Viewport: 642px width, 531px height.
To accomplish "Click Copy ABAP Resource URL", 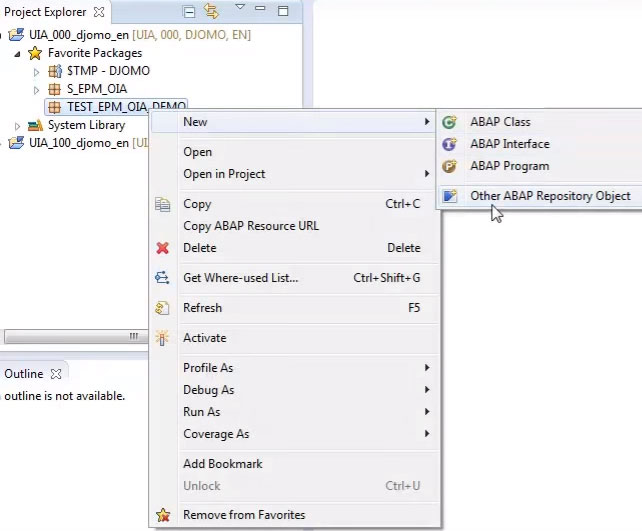I will point(251,226).
